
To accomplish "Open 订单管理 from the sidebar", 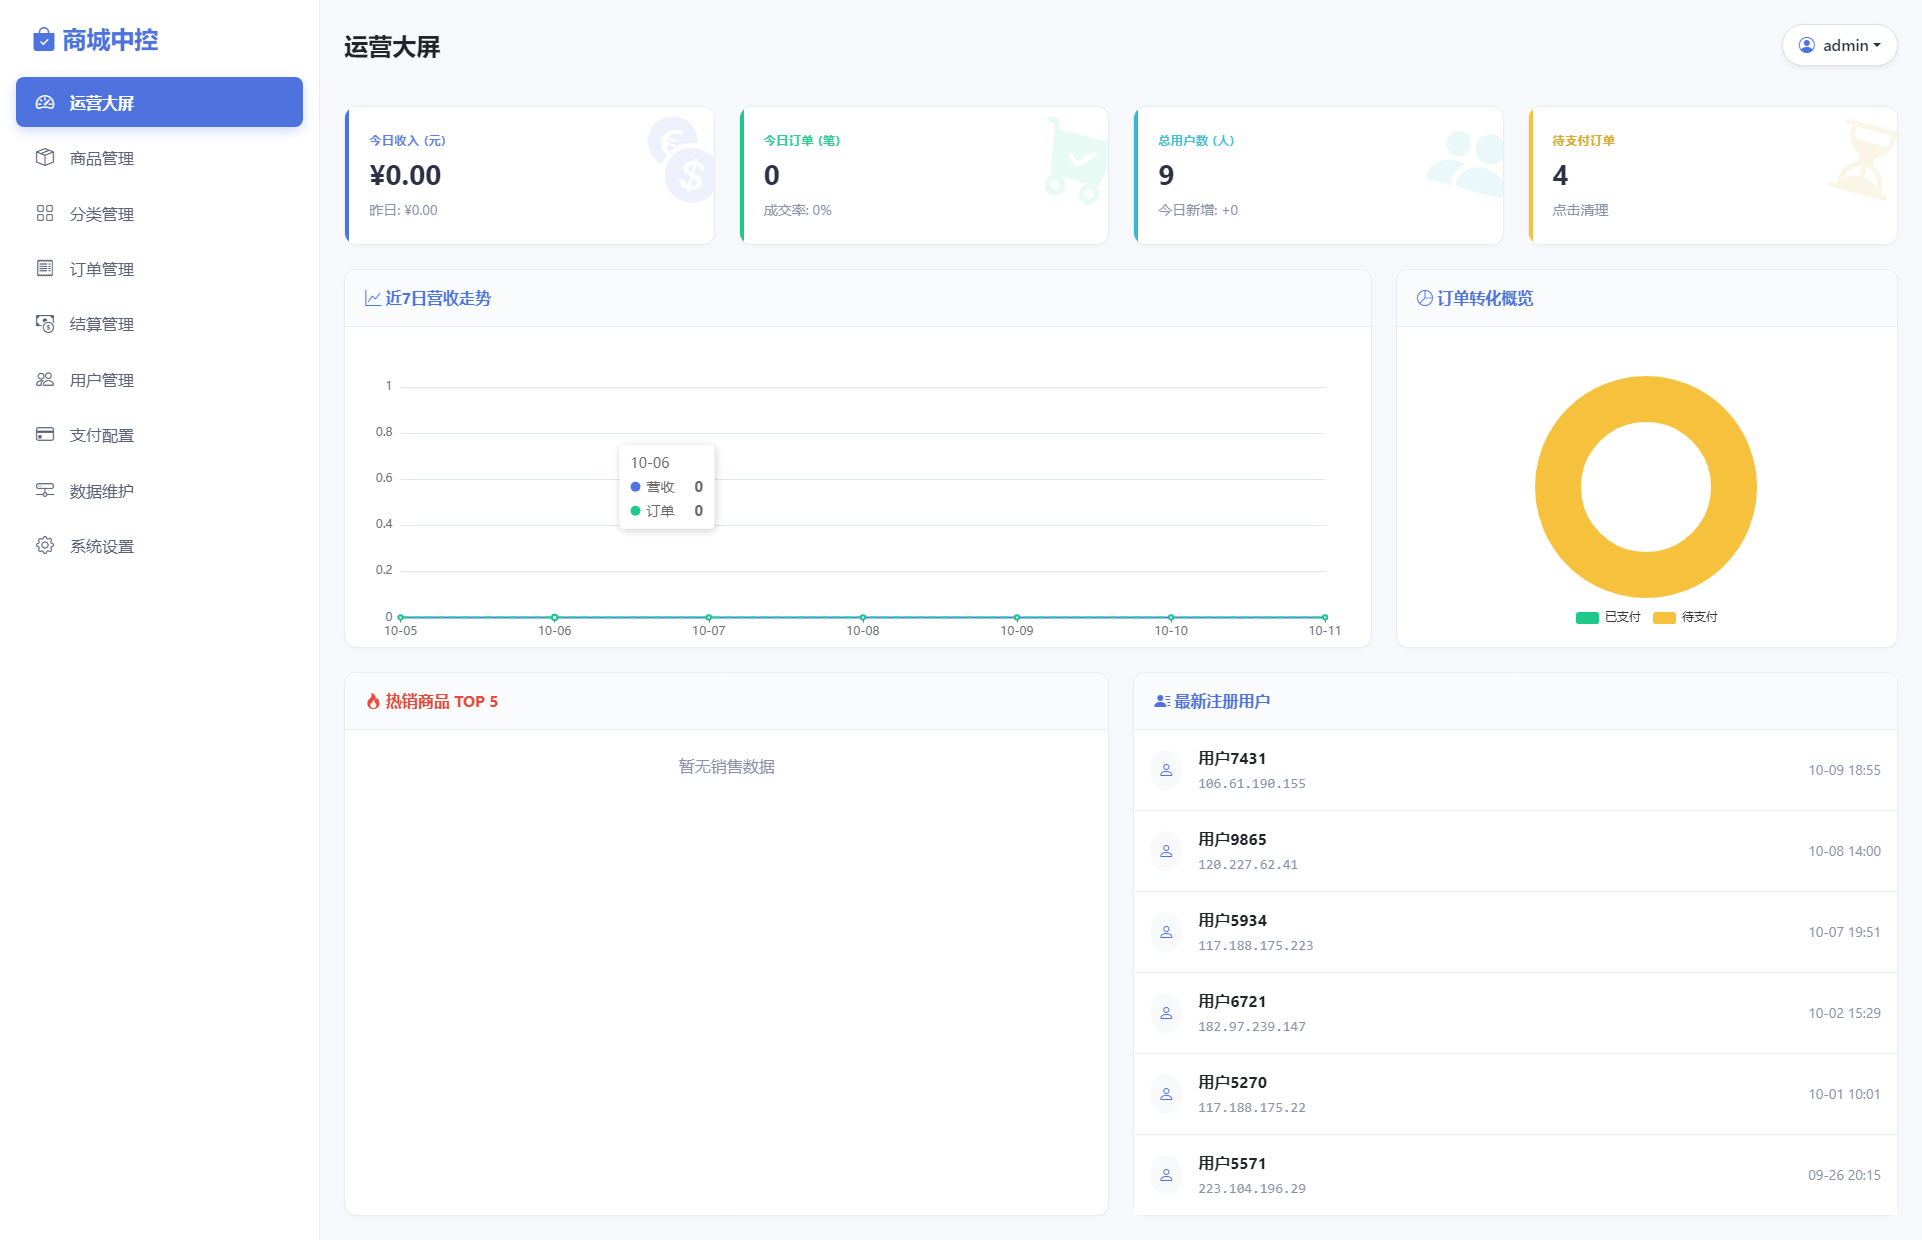I will [x=159, y=268].
